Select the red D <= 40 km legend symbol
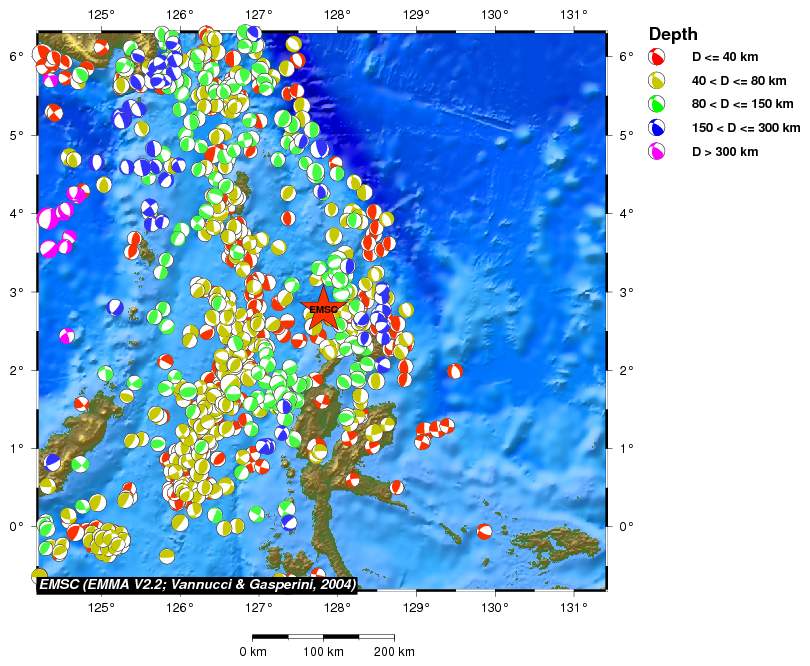 (x=658, y=56)
